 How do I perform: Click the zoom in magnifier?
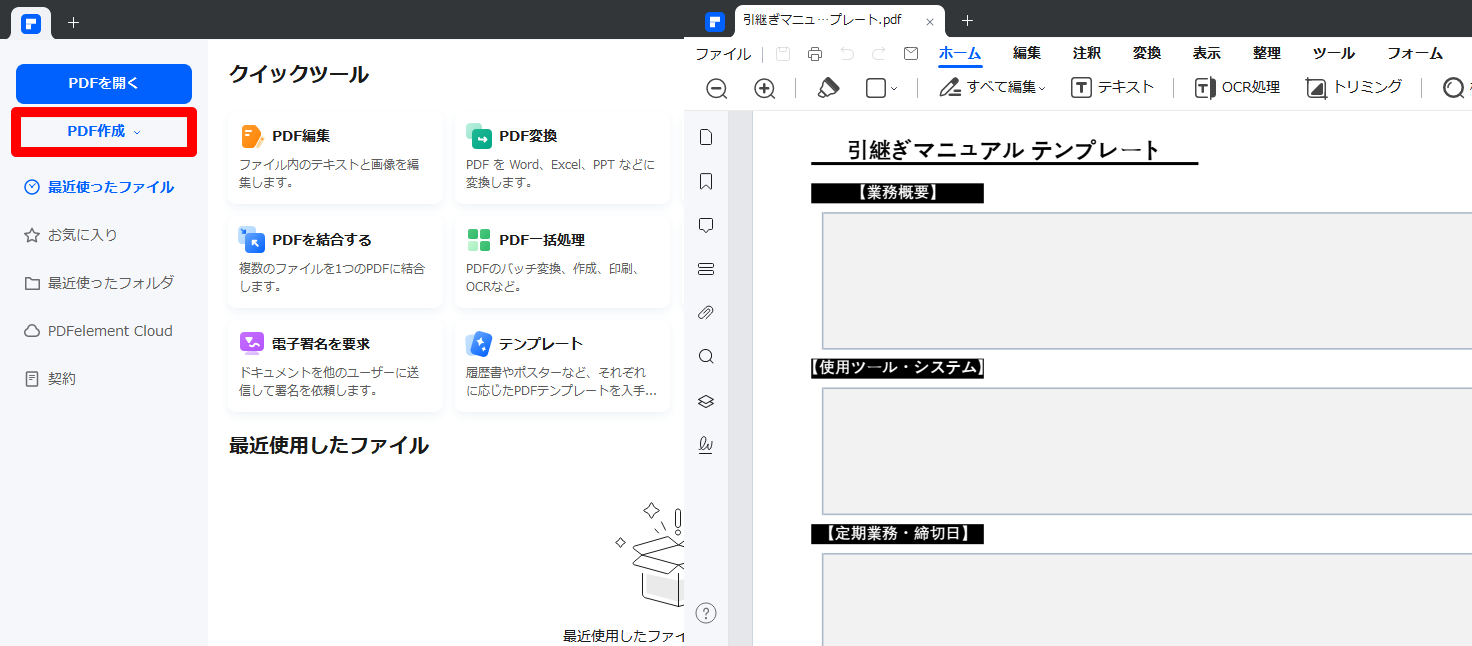765,88
